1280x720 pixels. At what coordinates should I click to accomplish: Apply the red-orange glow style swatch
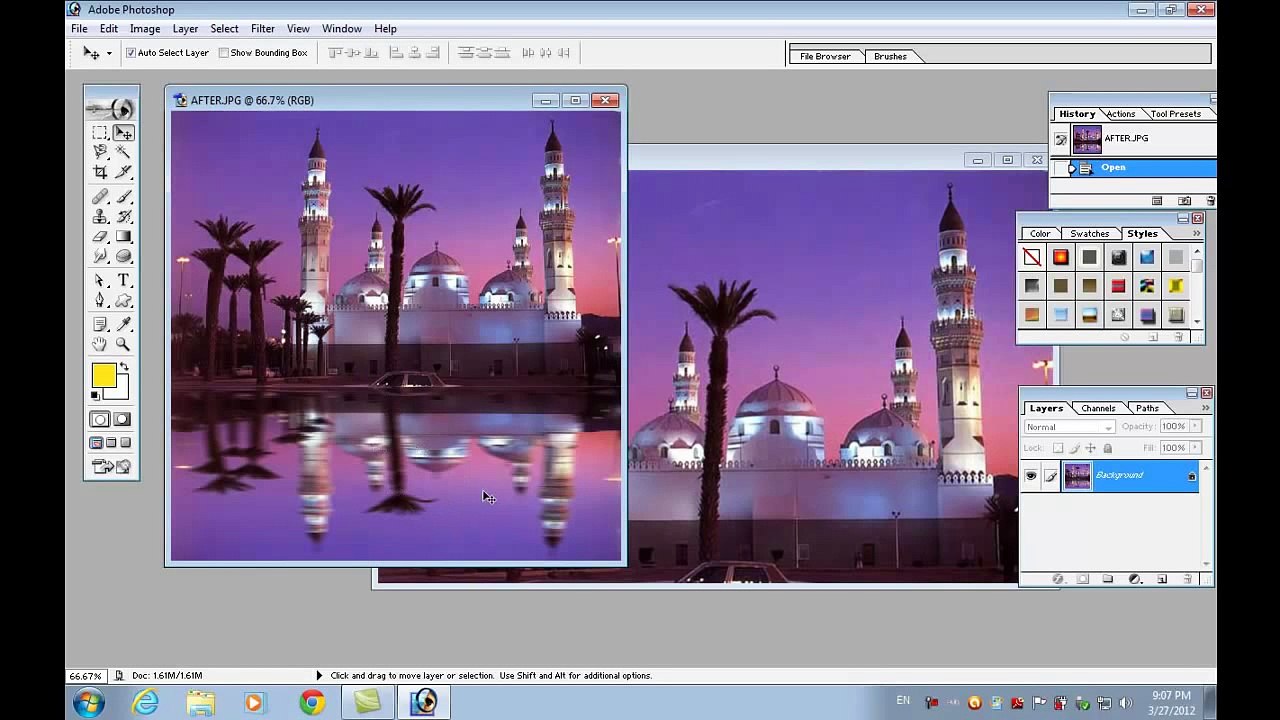pos(1060,258)
